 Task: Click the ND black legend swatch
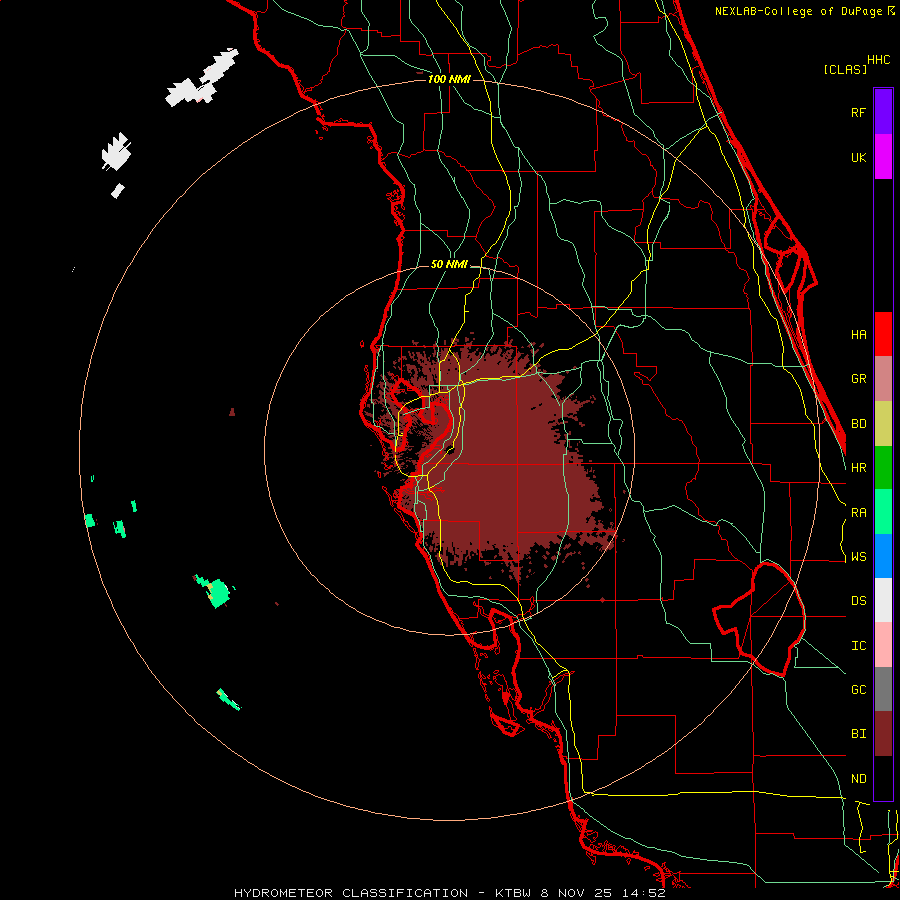883,778
